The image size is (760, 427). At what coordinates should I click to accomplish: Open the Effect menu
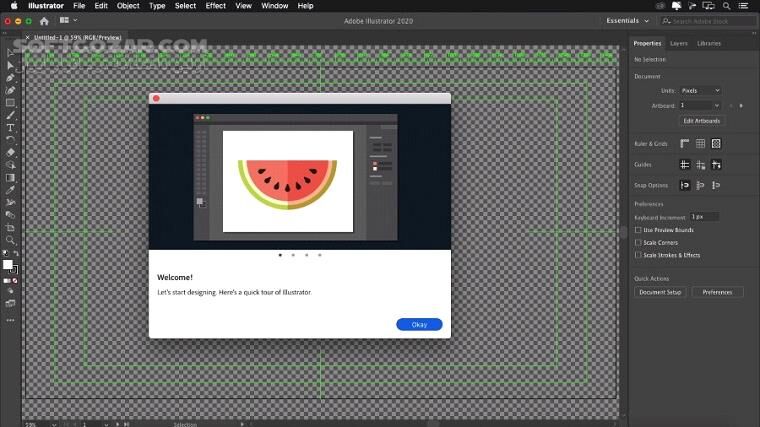click(216, 6)
